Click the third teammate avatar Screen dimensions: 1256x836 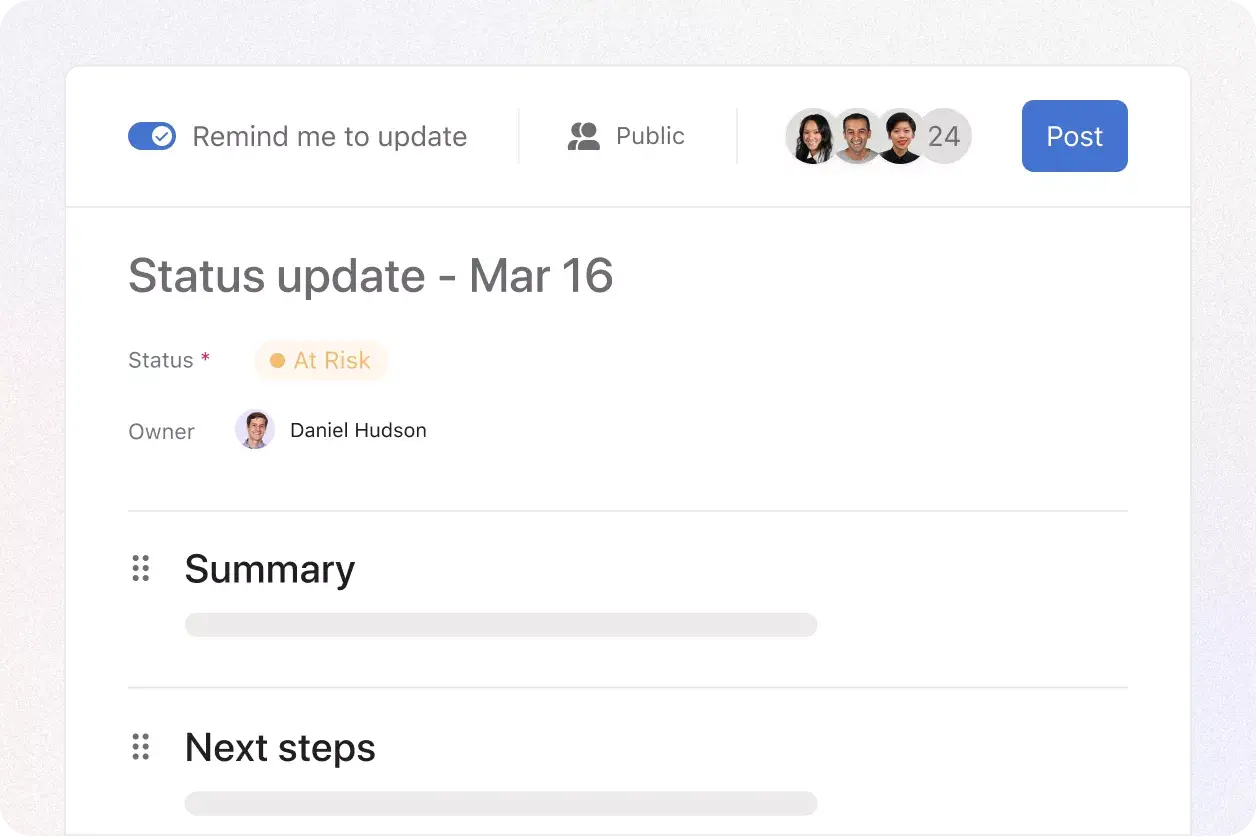[x=900, y=136]
